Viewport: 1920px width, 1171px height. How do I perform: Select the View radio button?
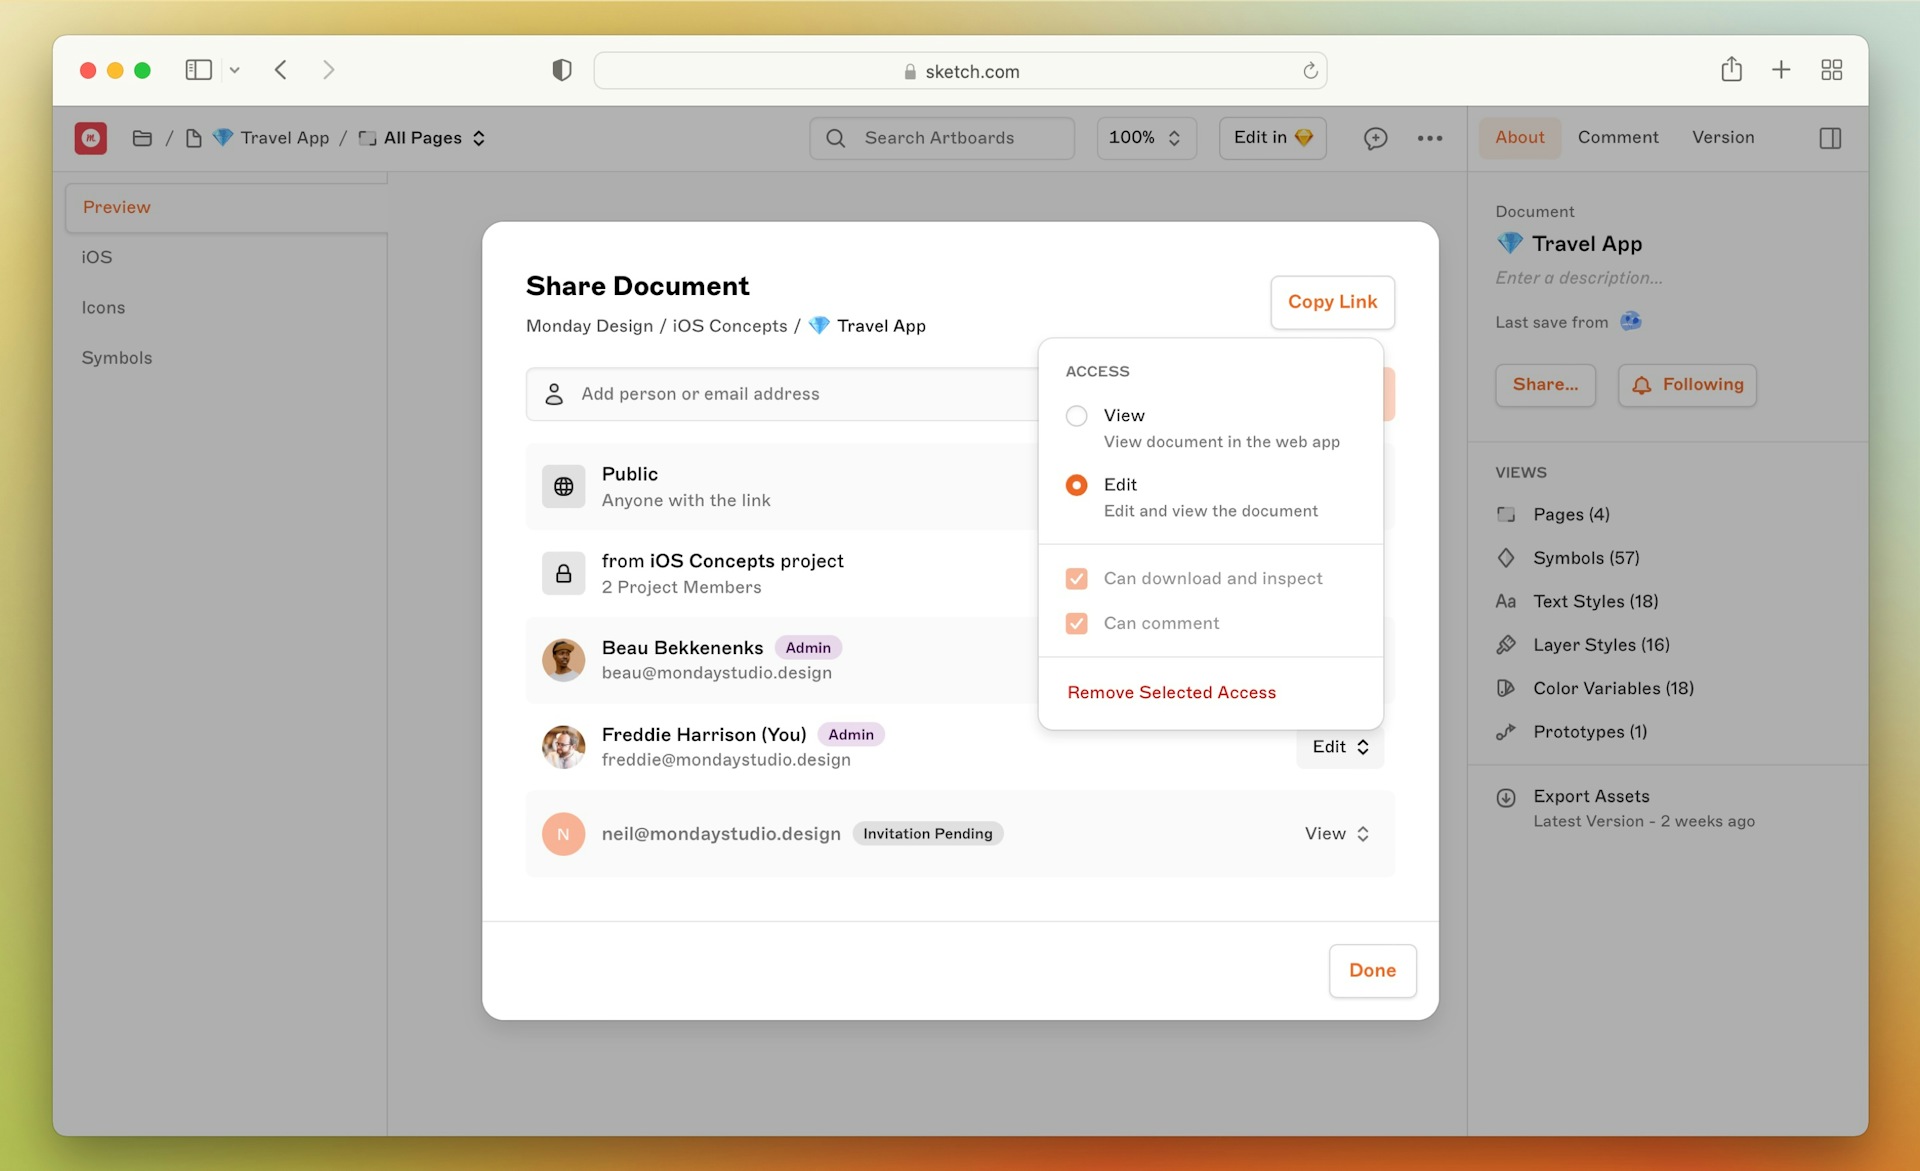click(1077, 414)
